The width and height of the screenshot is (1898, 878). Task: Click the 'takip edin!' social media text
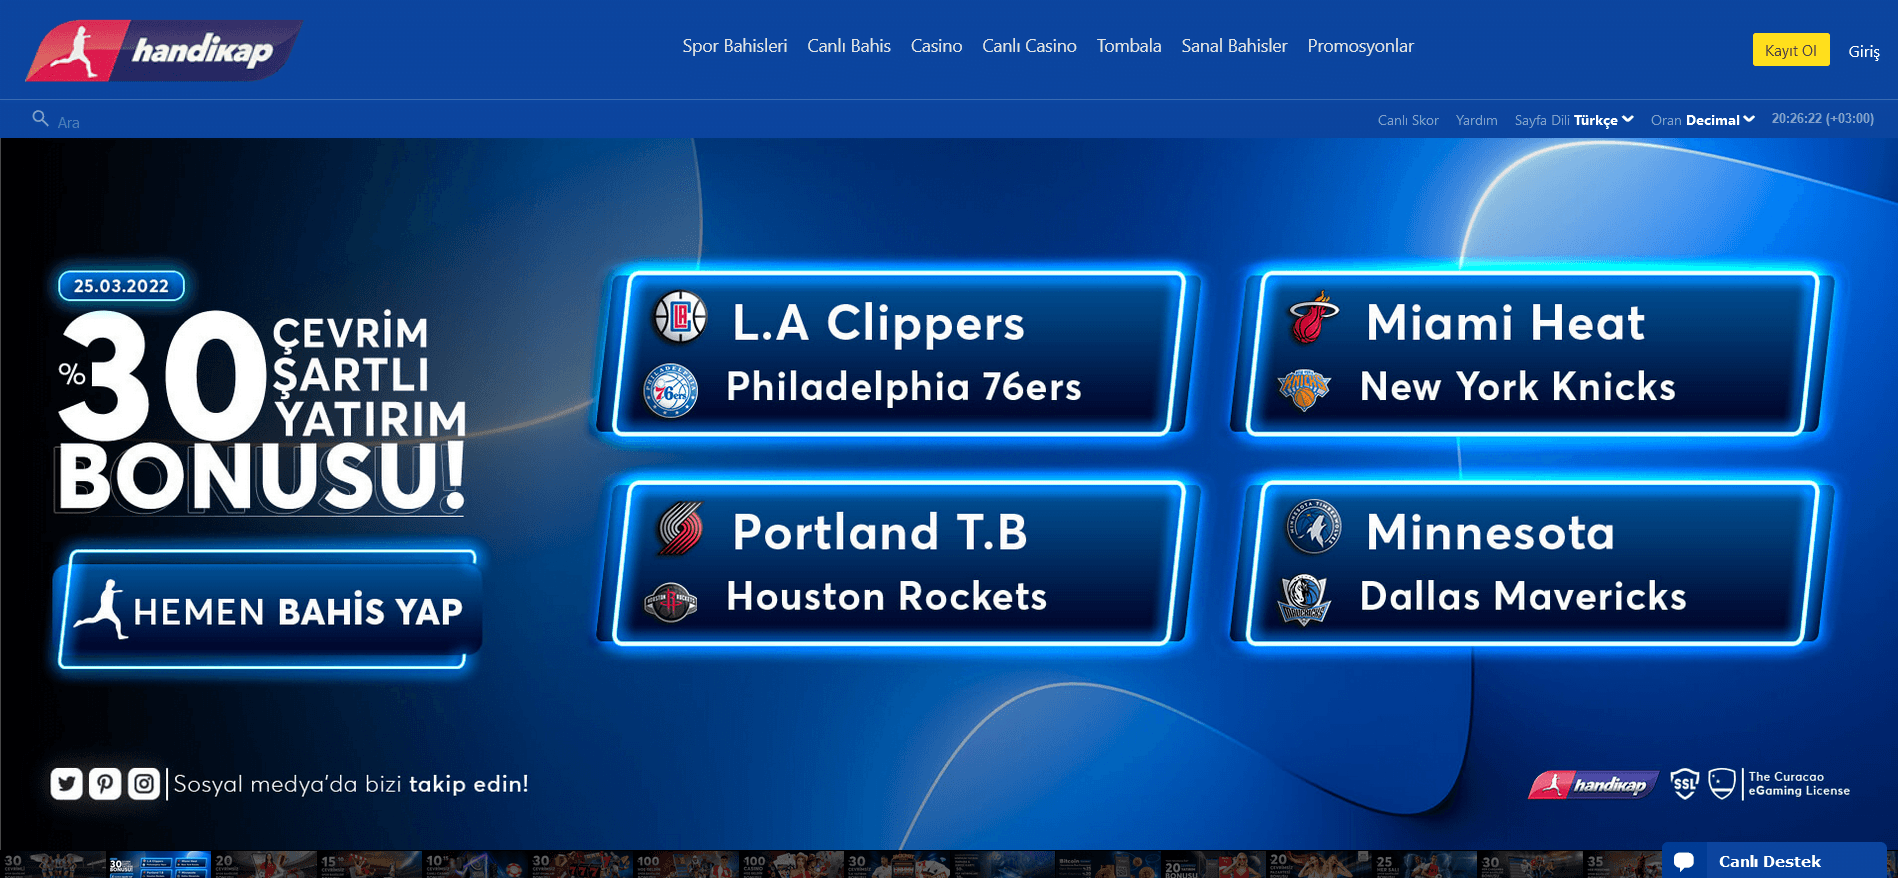coord(469,784)
